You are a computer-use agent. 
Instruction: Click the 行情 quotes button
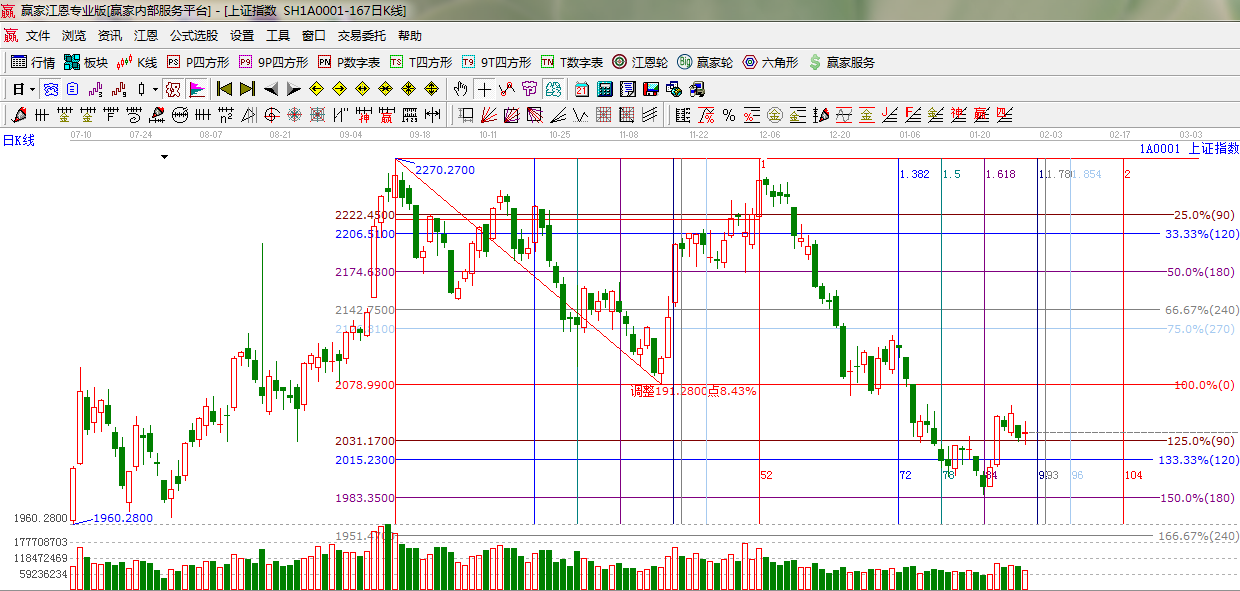(33, 62)
